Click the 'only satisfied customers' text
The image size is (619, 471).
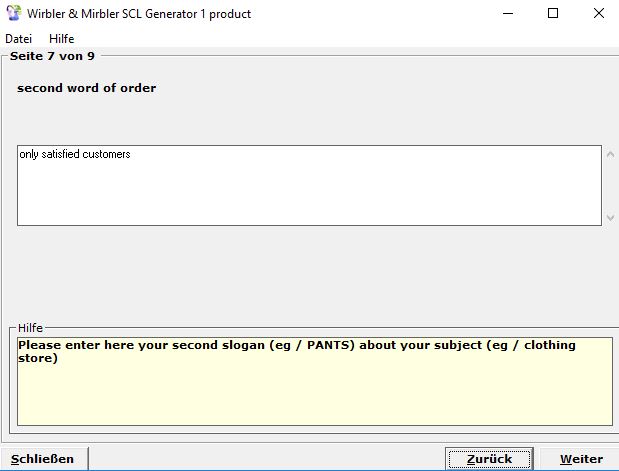(x=75, y=155)
